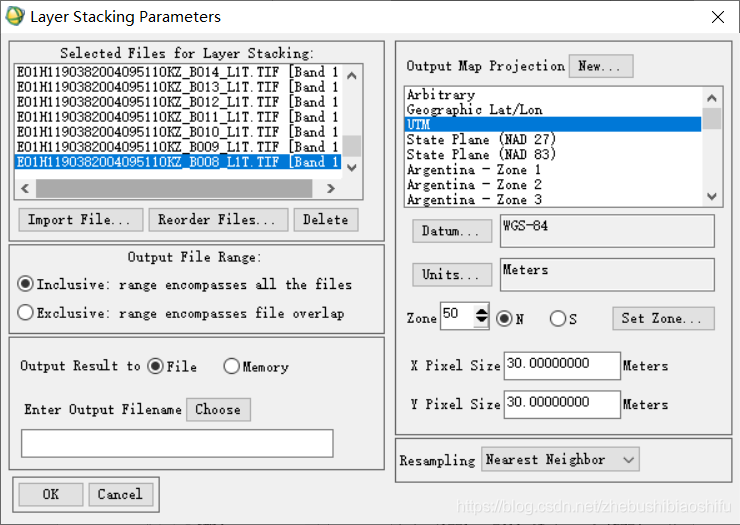Click the file list horizontal scrollbar thumb
This screenshot has width=740, height=525.
tap(174, 188)
